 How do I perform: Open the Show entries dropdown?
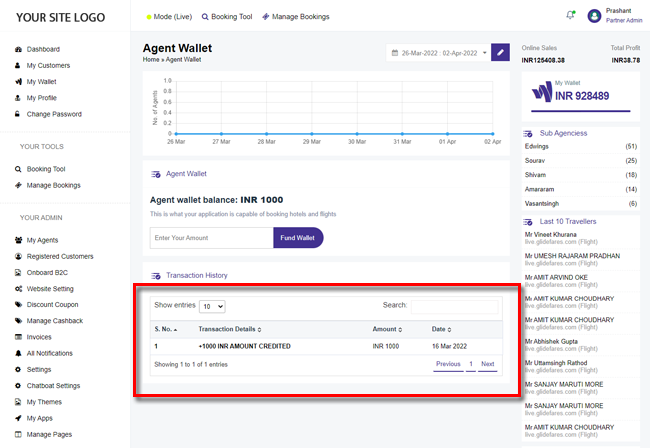pyautogui.click(x=212, y=306)
